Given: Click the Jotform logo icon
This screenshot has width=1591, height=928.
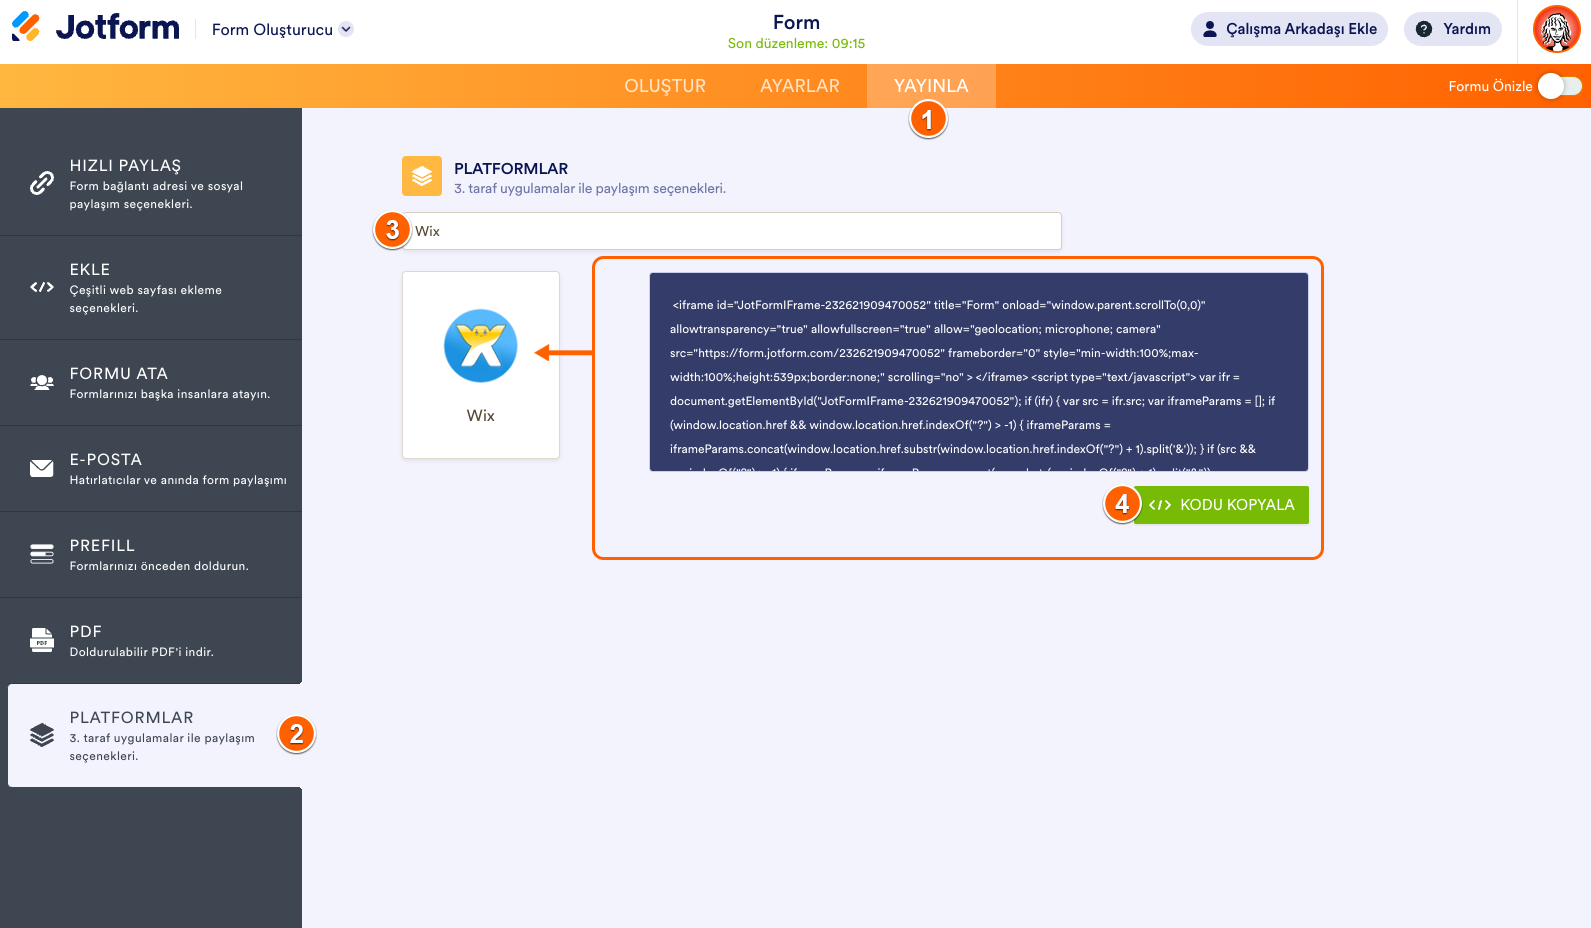Looking at the screenshot, I should click(27, 27).
